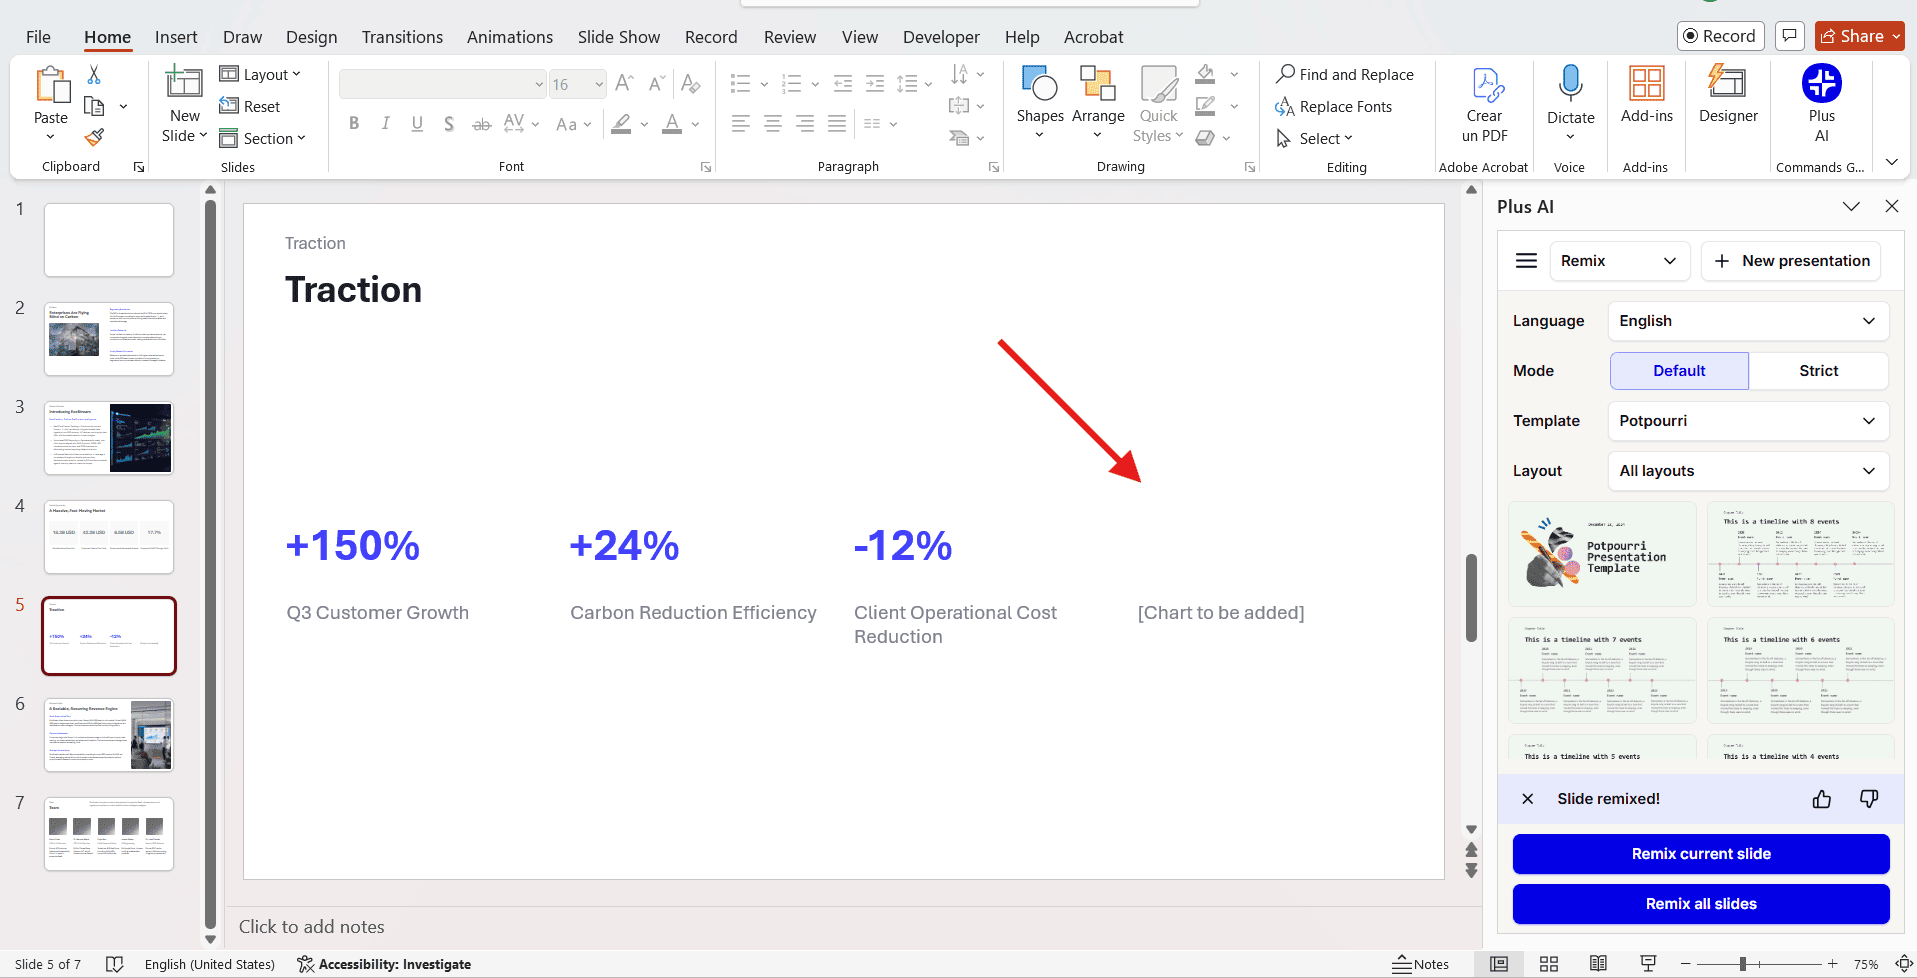Open the font size dropdown

[599, 85]
